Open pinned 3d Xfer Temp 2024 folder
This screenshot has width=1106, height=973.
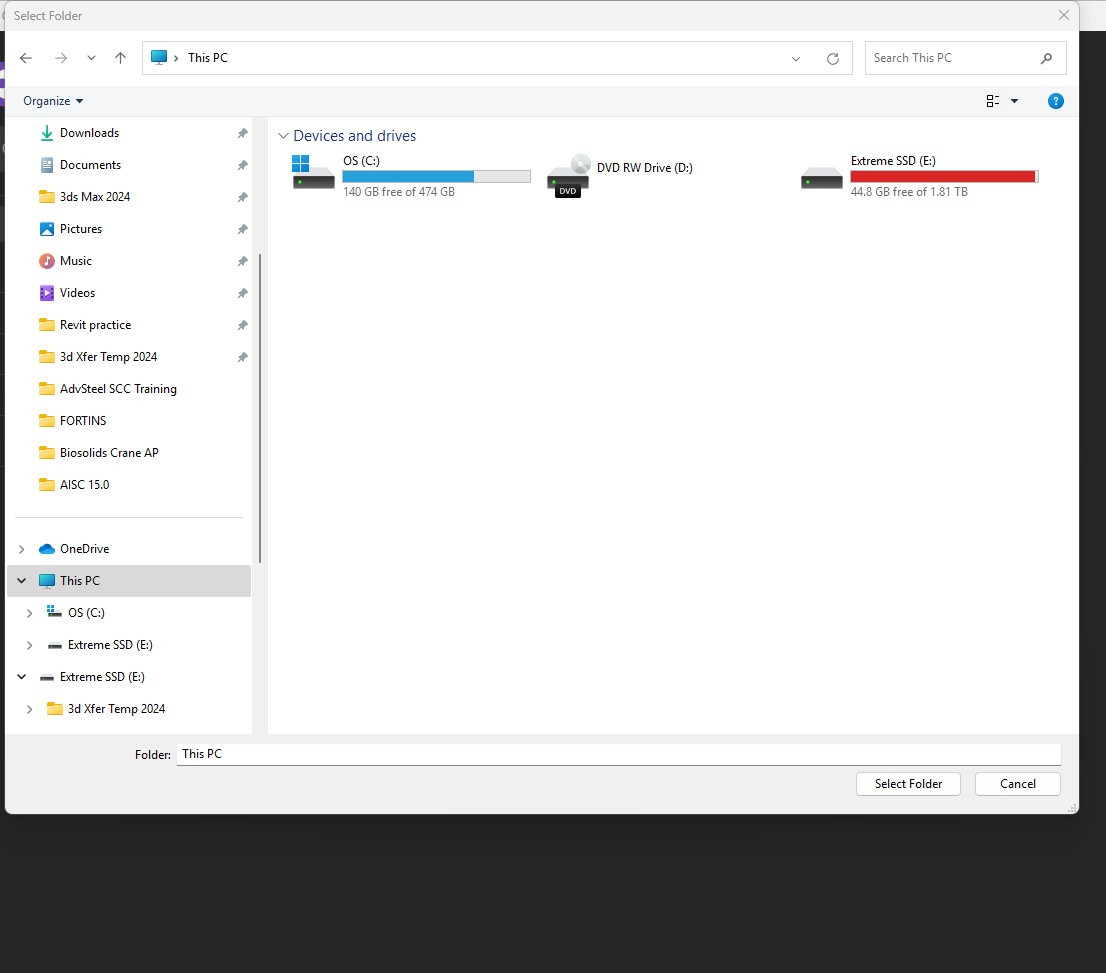(x=108, y=357)
